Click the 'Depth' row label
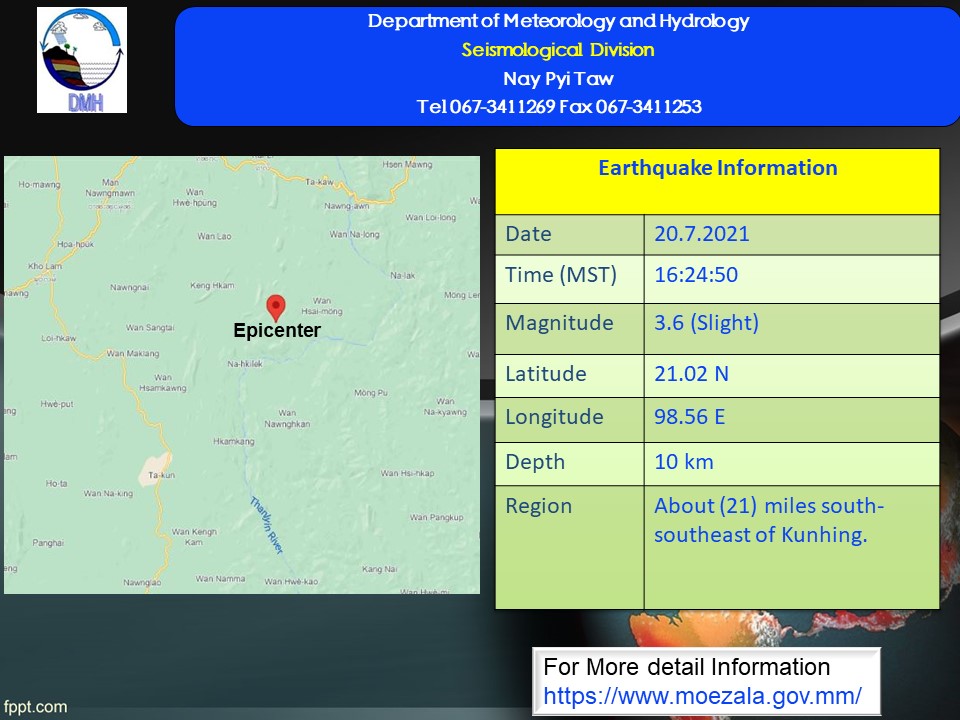This screenshot has width=960, height=720. coord(535,462)
